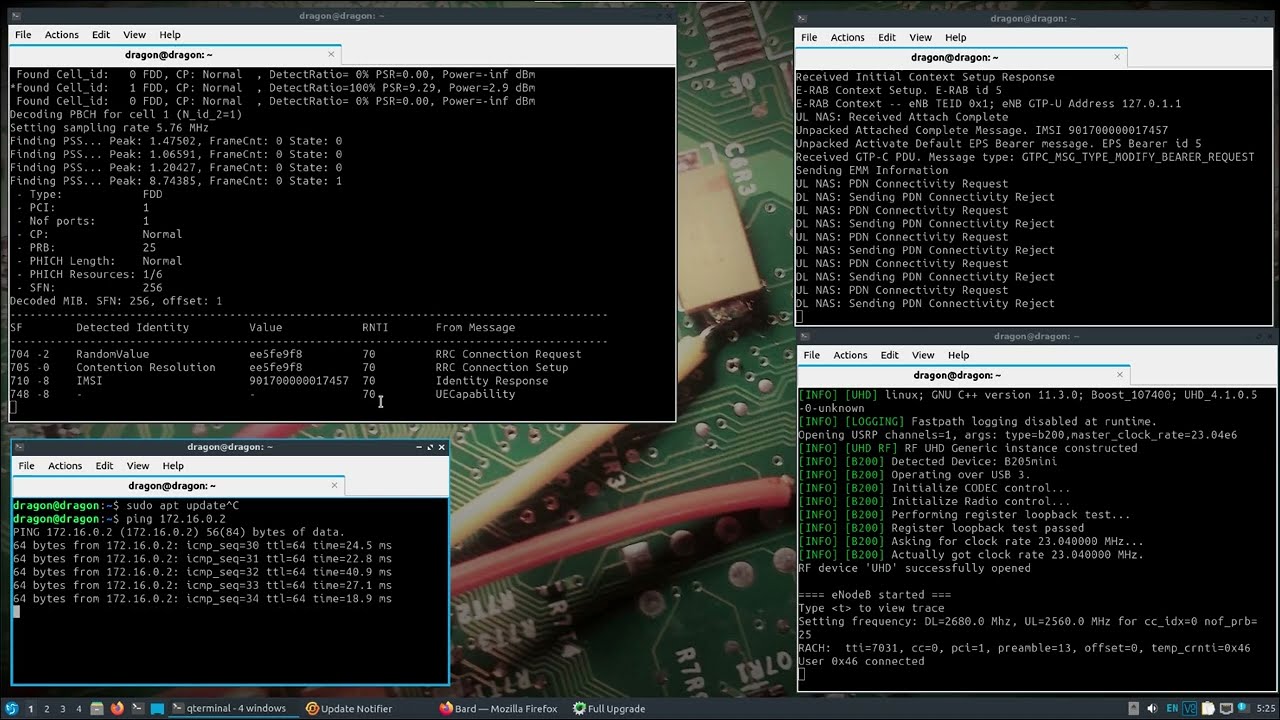Maximize the ping terminal window

coord(430,447)
